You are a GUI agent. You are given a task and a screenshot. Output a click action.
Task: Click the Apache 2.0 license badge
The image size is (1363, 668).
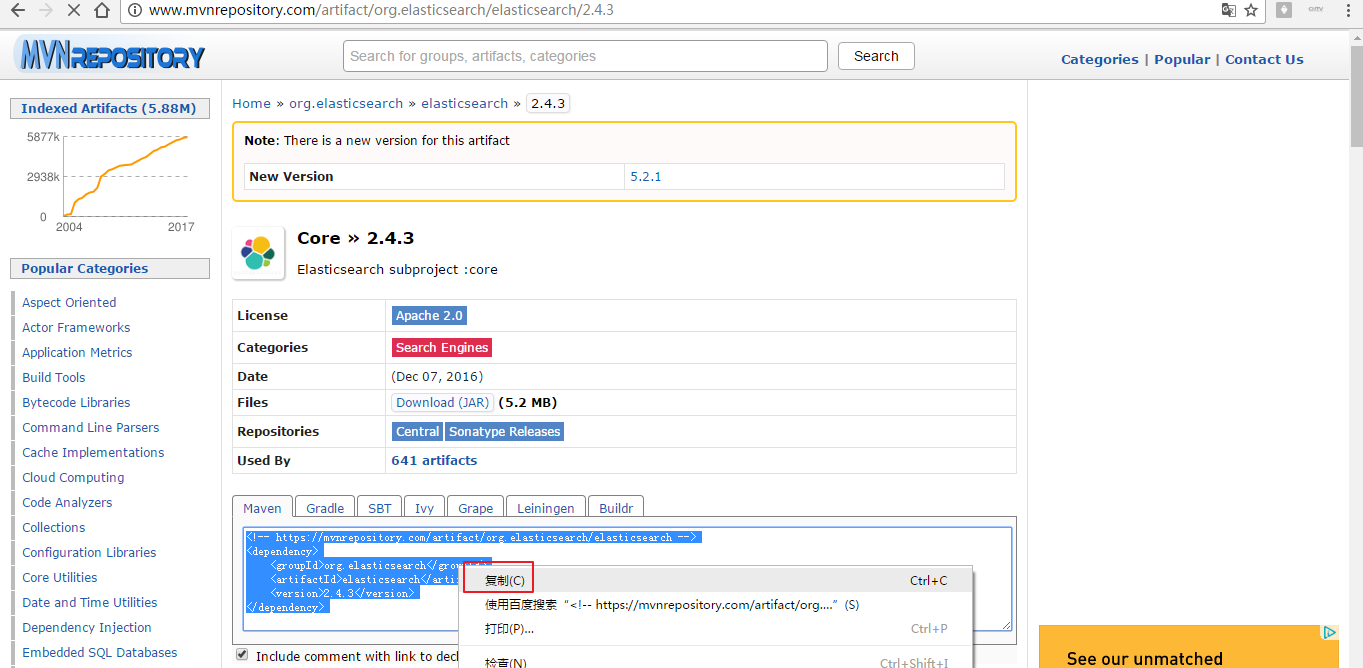click(429, 315)
